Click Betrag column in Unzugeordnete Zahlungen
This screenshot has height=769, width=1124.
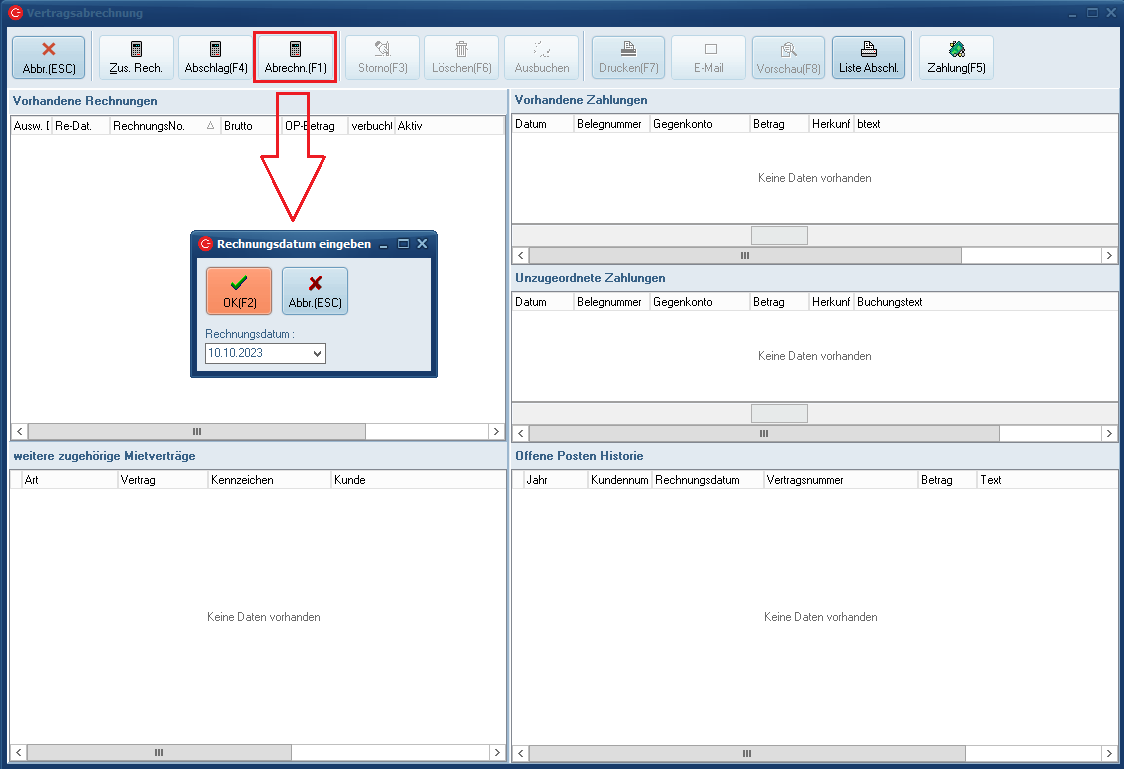pos(778,302)
